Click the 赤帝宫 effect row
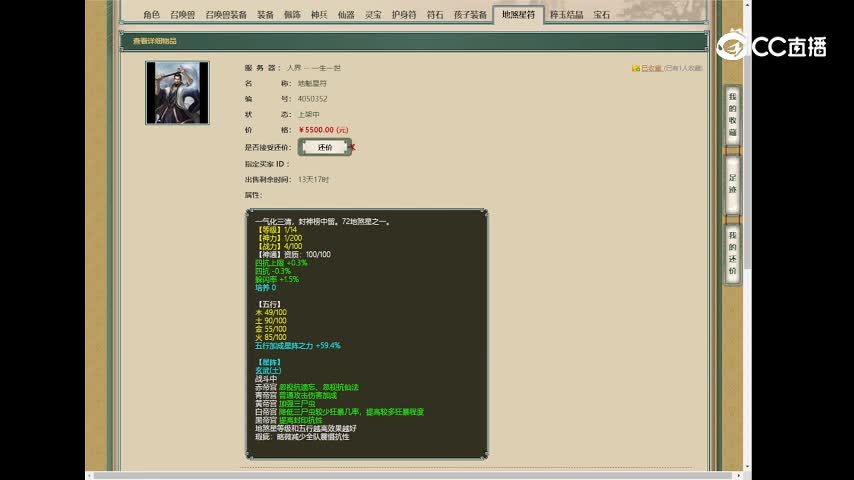This screenshot has width=854, height=480. pos(307,387)
